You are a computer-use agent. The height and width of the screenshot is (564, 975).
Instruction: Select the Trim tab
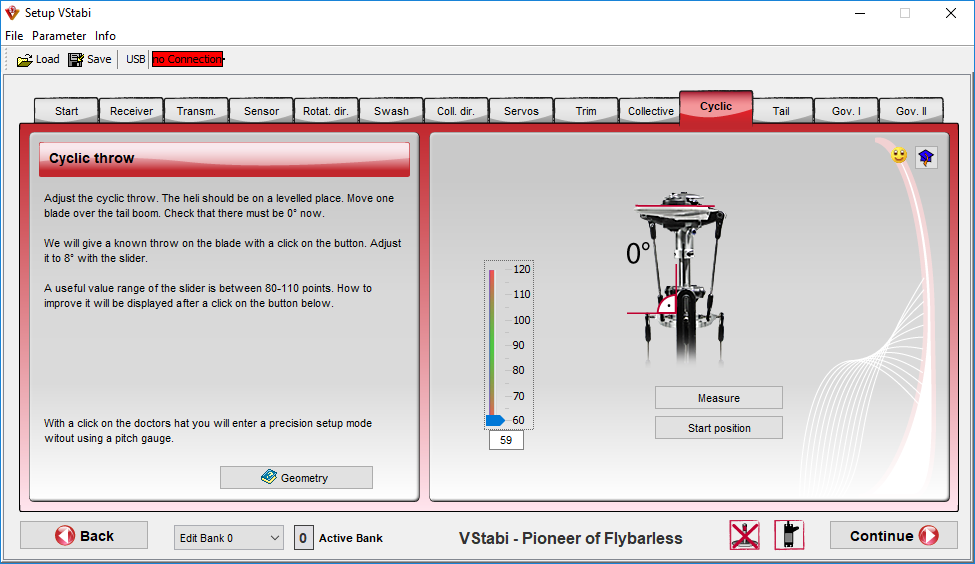[x=586, y=111]
